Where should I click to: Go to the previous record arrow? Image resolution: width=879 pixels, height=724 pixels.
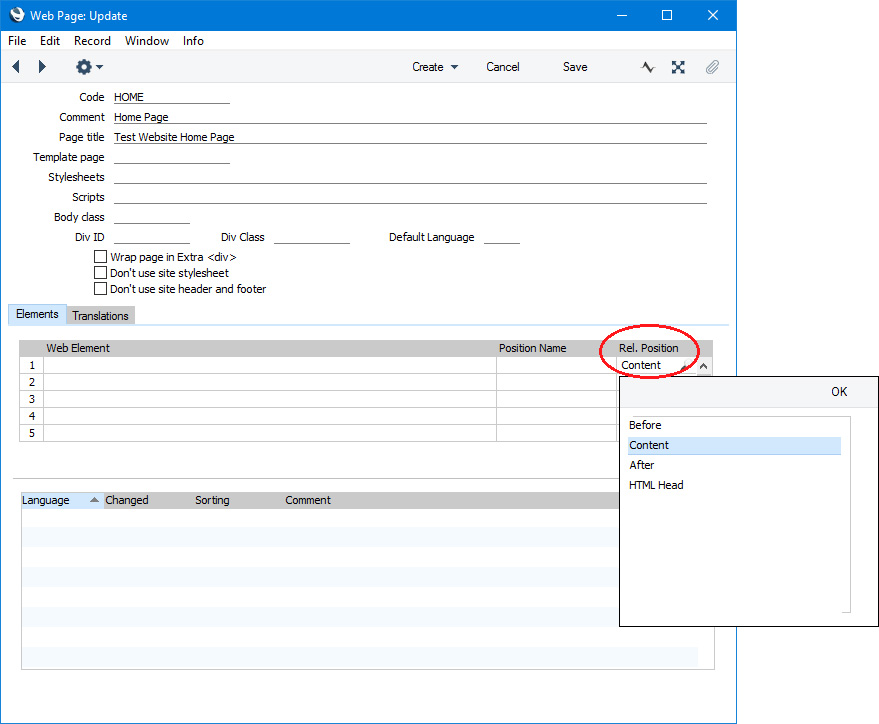pyautogui.click(x=16, y=67)
